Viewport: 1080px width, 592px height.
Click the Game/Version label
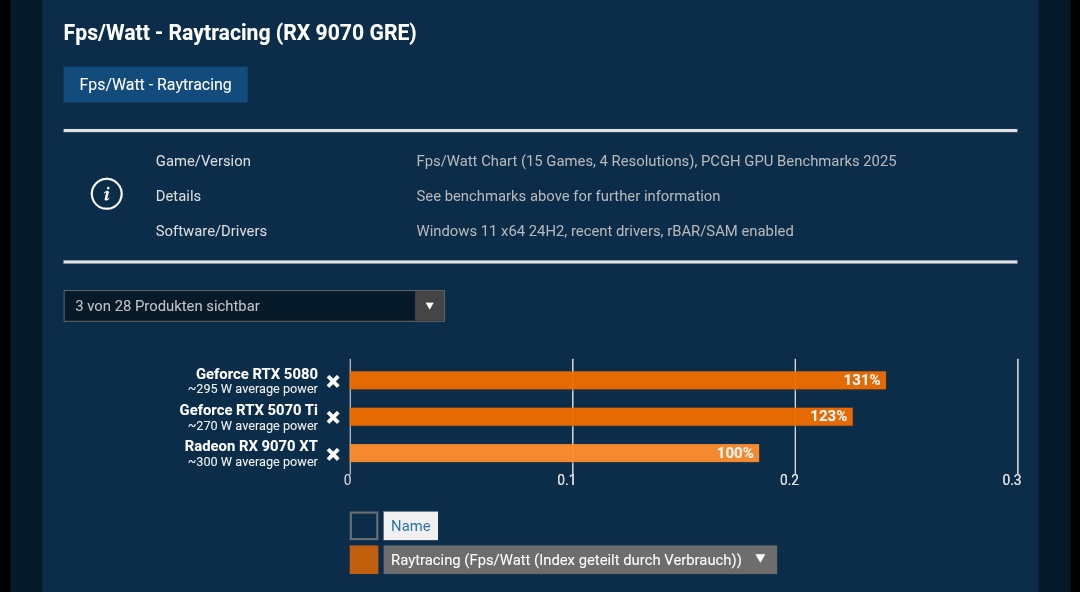[203, 161]
